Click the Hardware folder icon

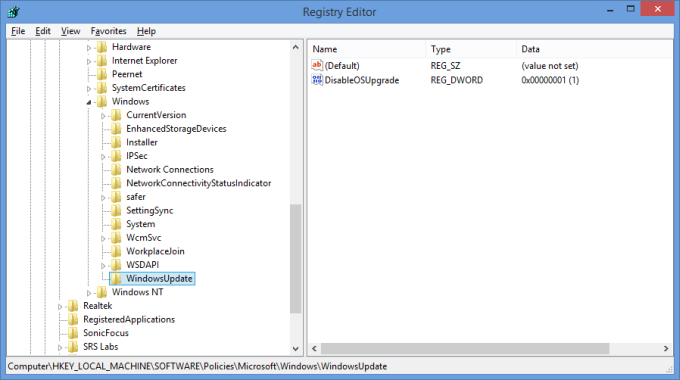pos(102,47)
